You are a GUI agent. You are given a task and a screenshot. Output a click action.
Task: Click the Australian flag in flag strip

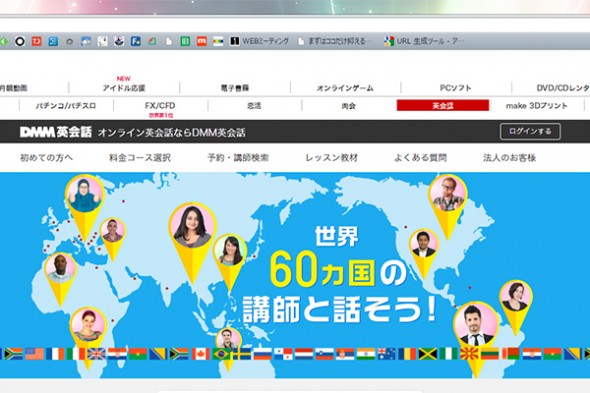click(386, 354)
